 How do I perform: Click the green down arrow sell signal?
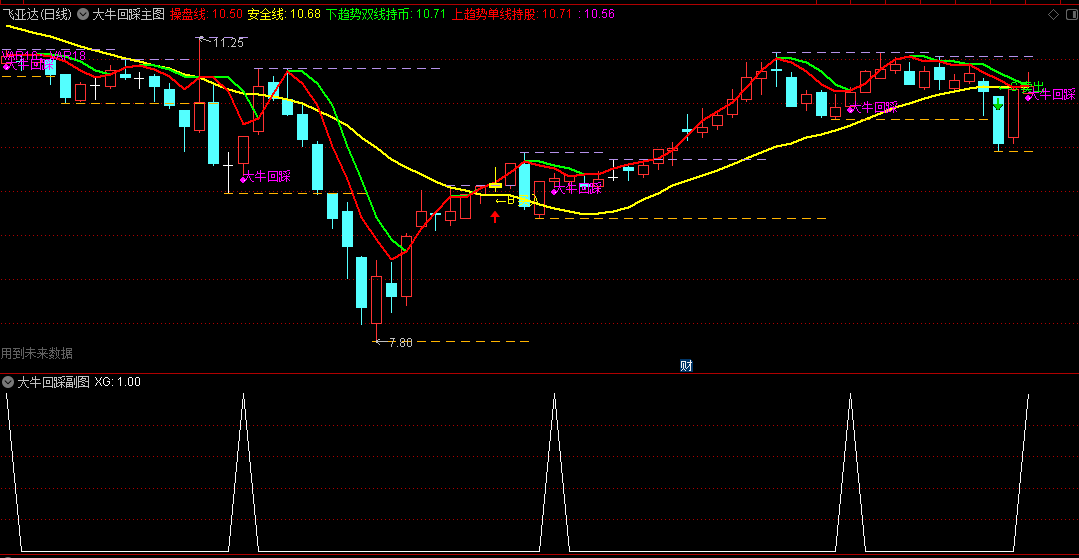(998, 104)
